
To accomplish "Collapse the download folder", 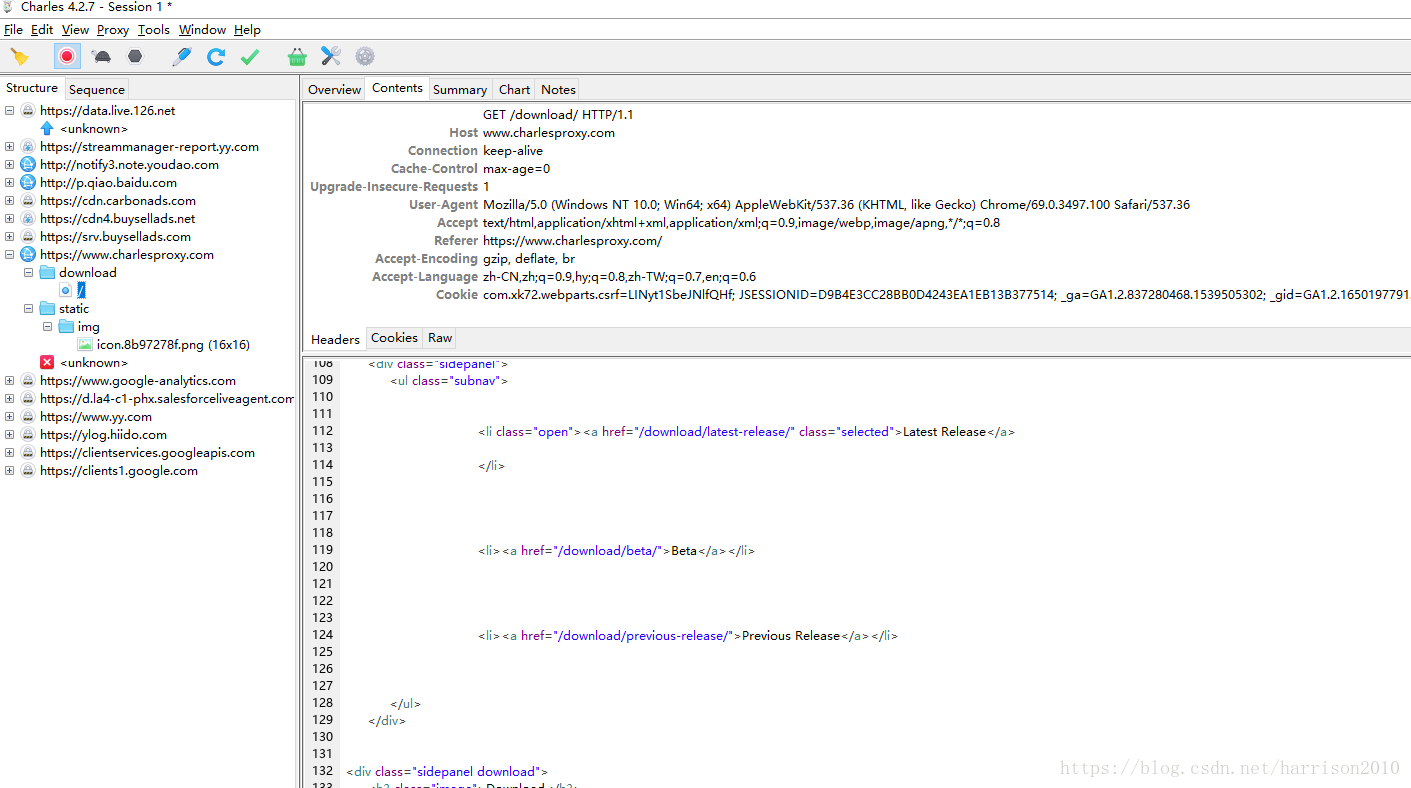I will click(28, 273).
